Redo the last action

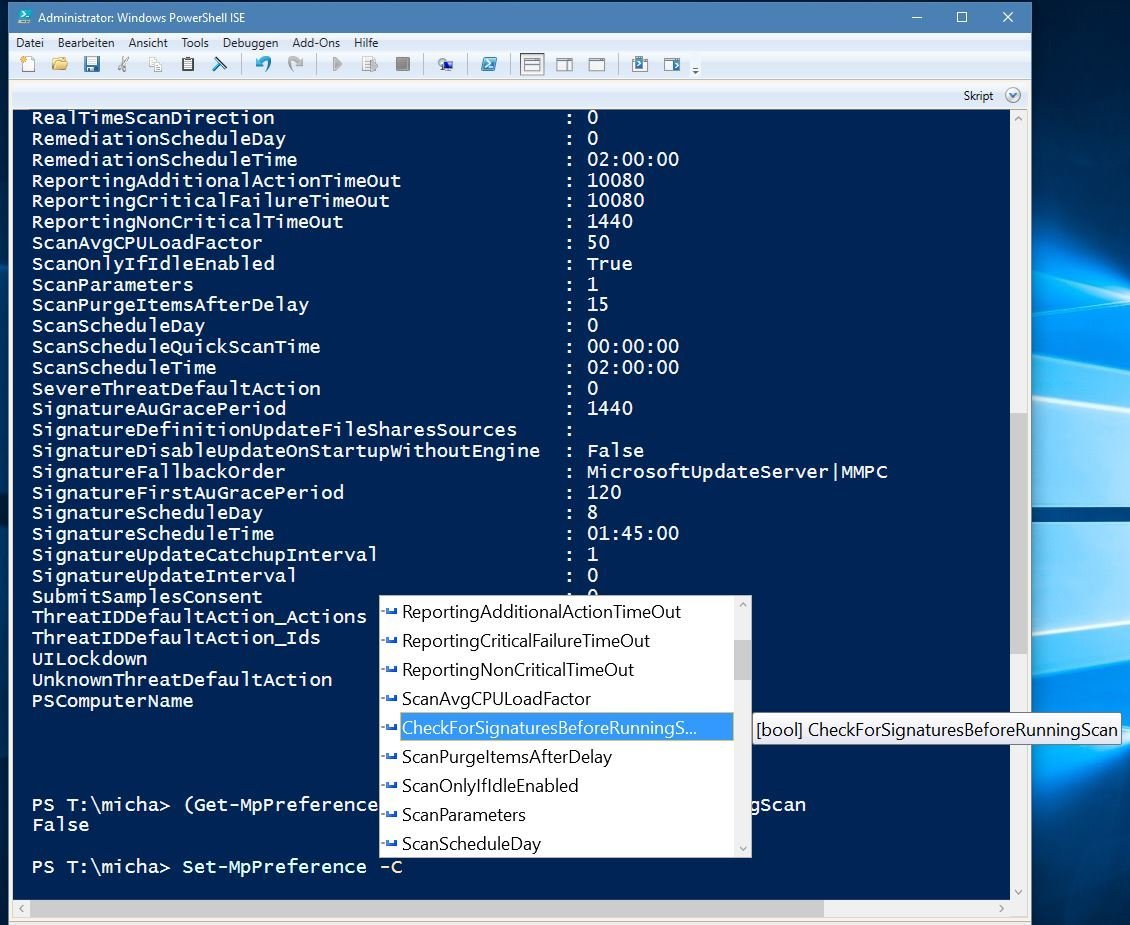coord(294,64)
